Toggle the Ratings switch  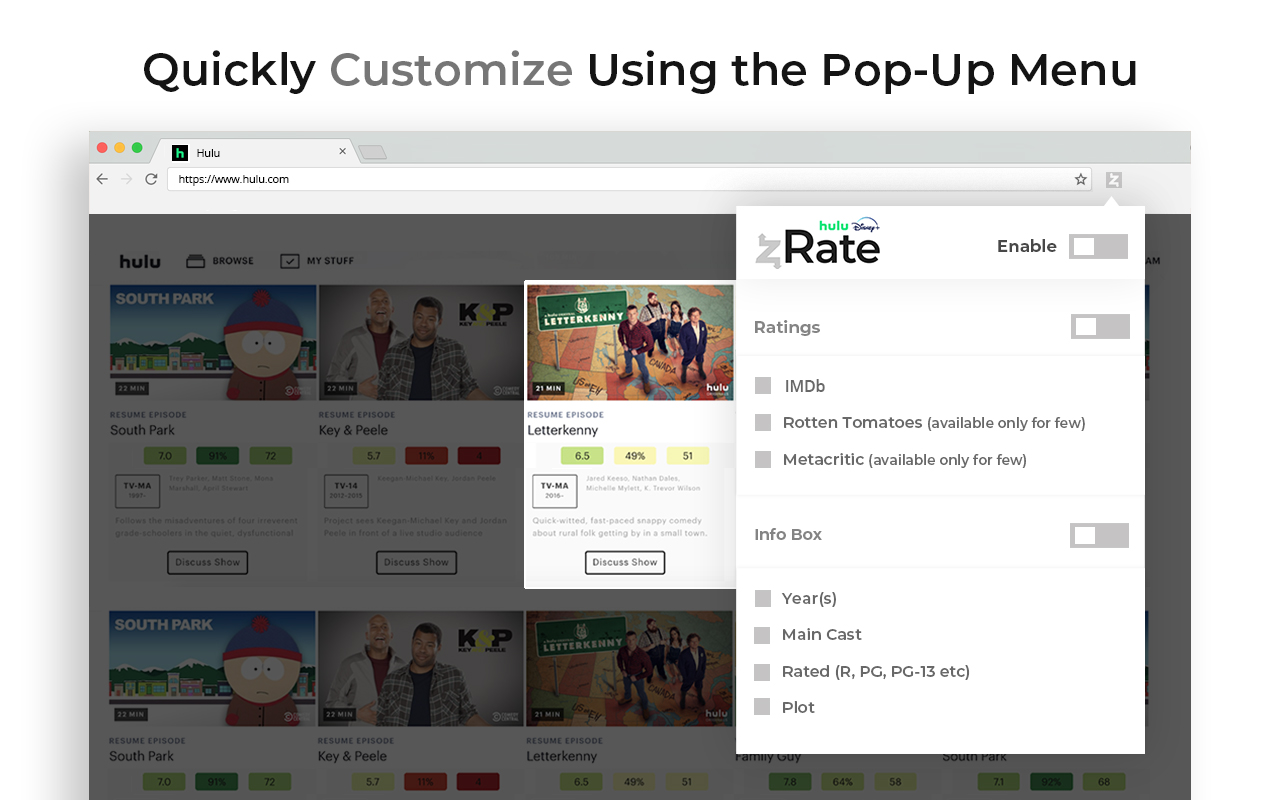1100,326
